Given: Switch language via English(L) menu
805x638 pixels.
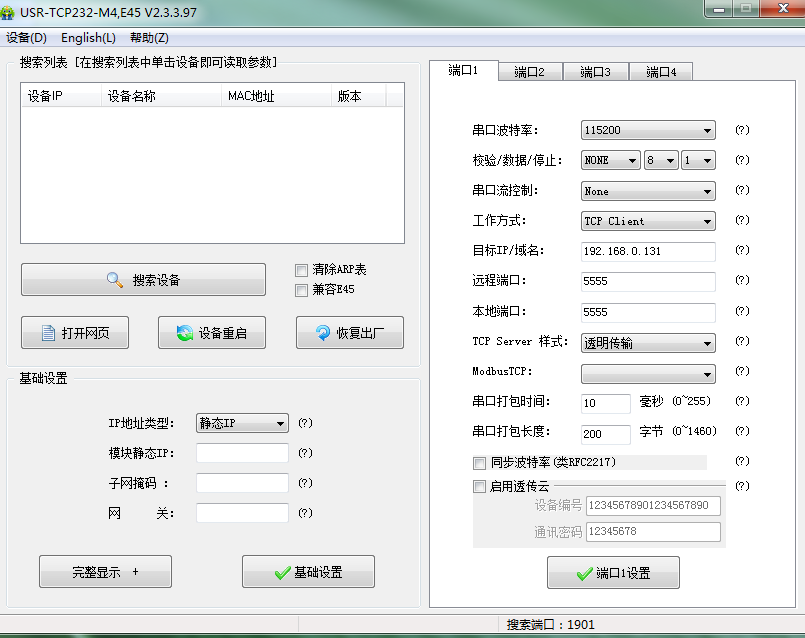Looking at the screenshot, I should pos(88,38).
